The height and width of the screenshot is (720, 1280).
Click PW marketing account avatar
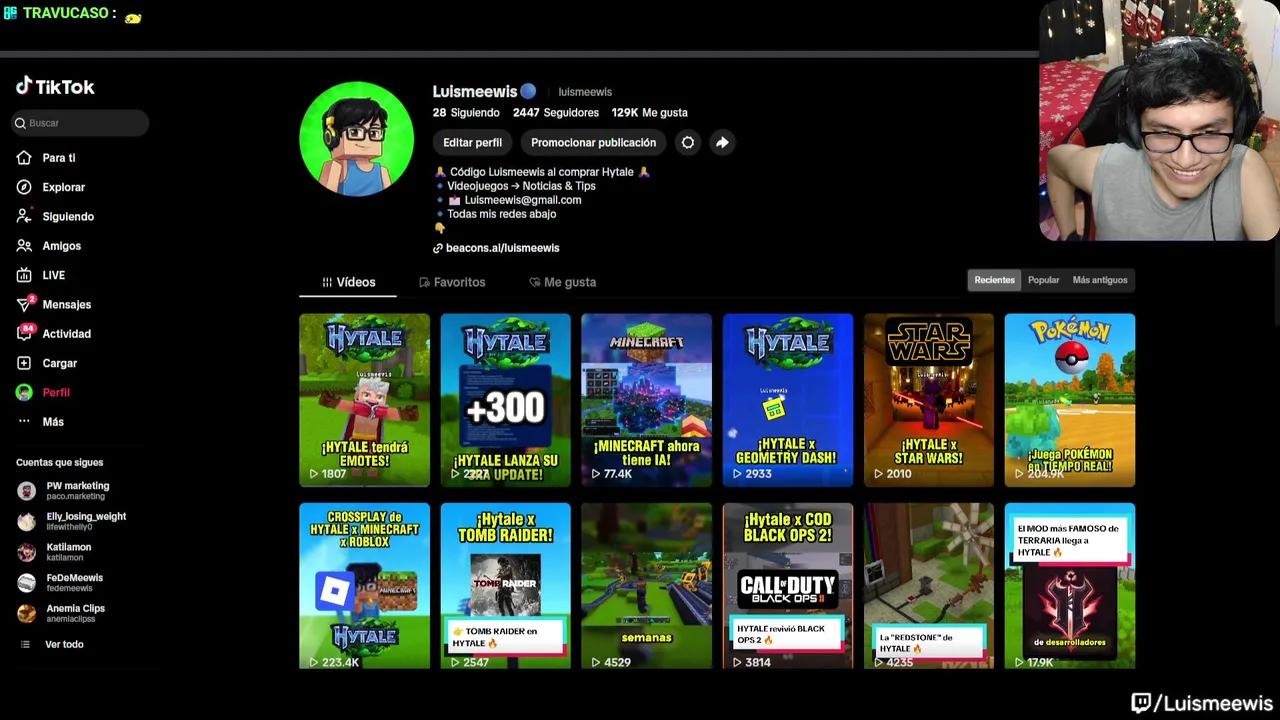(26, 491)
